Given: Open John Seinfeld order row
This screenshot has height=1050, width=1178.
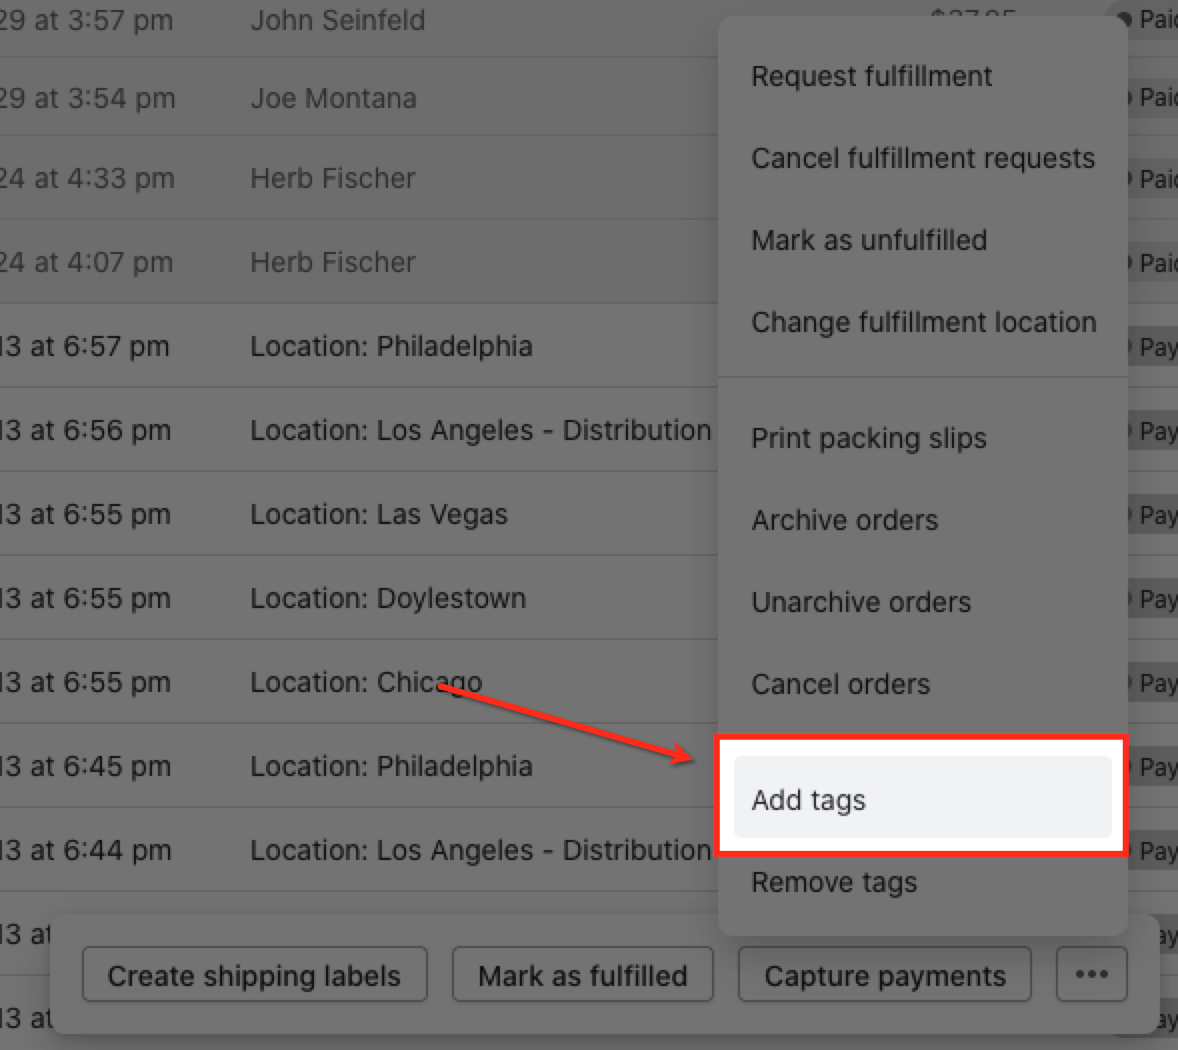Looking at the screenshot, I should (x=337, y=20).
